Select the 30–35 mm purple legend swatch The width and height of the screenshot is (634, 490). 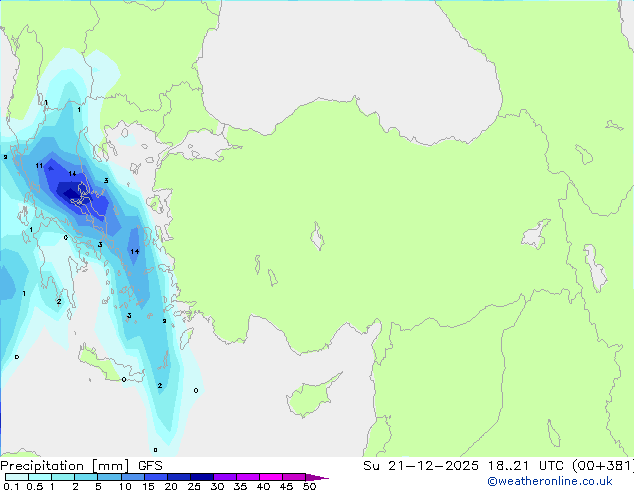(224, 477)
